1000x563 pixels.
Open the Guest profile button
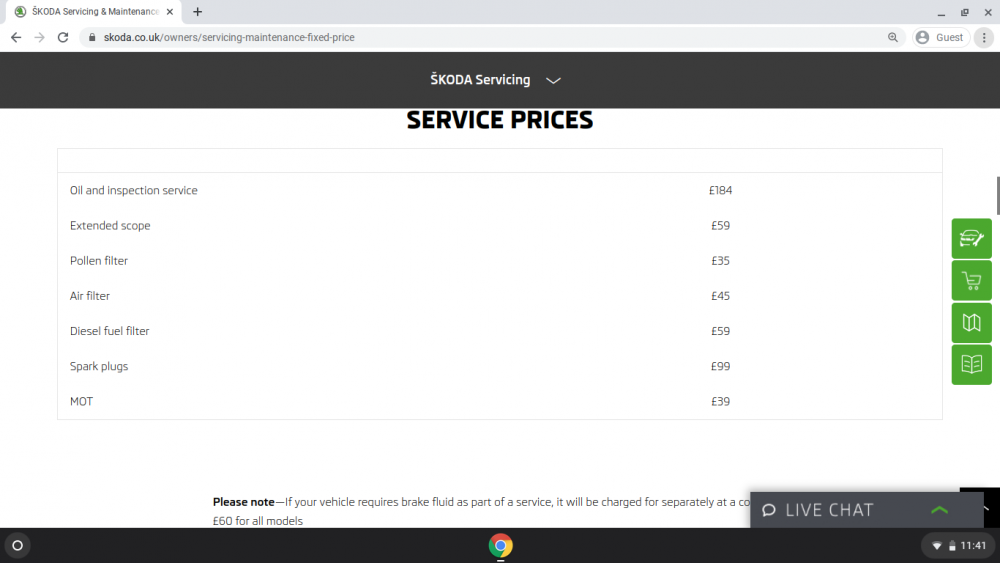(941, 38)
